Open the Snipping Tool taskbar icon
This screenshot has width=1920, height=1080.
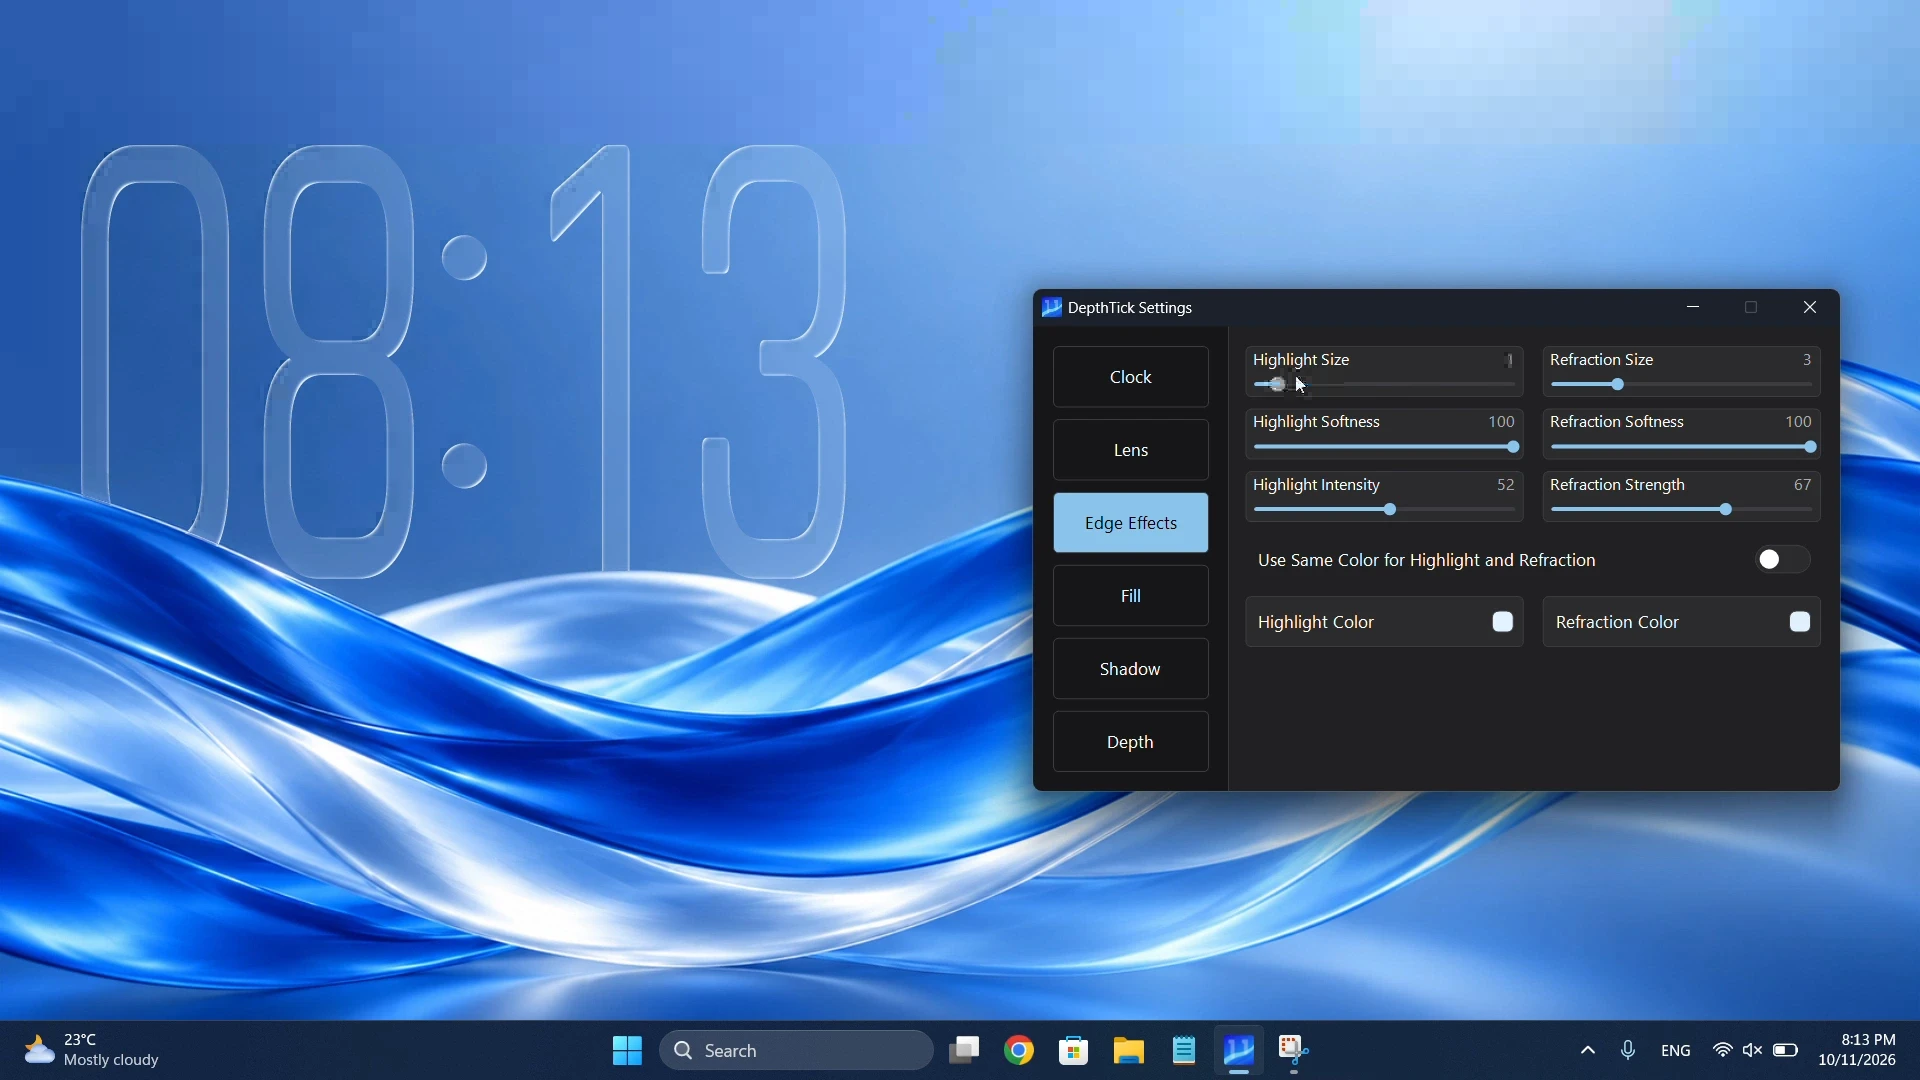(1295, 1051)
